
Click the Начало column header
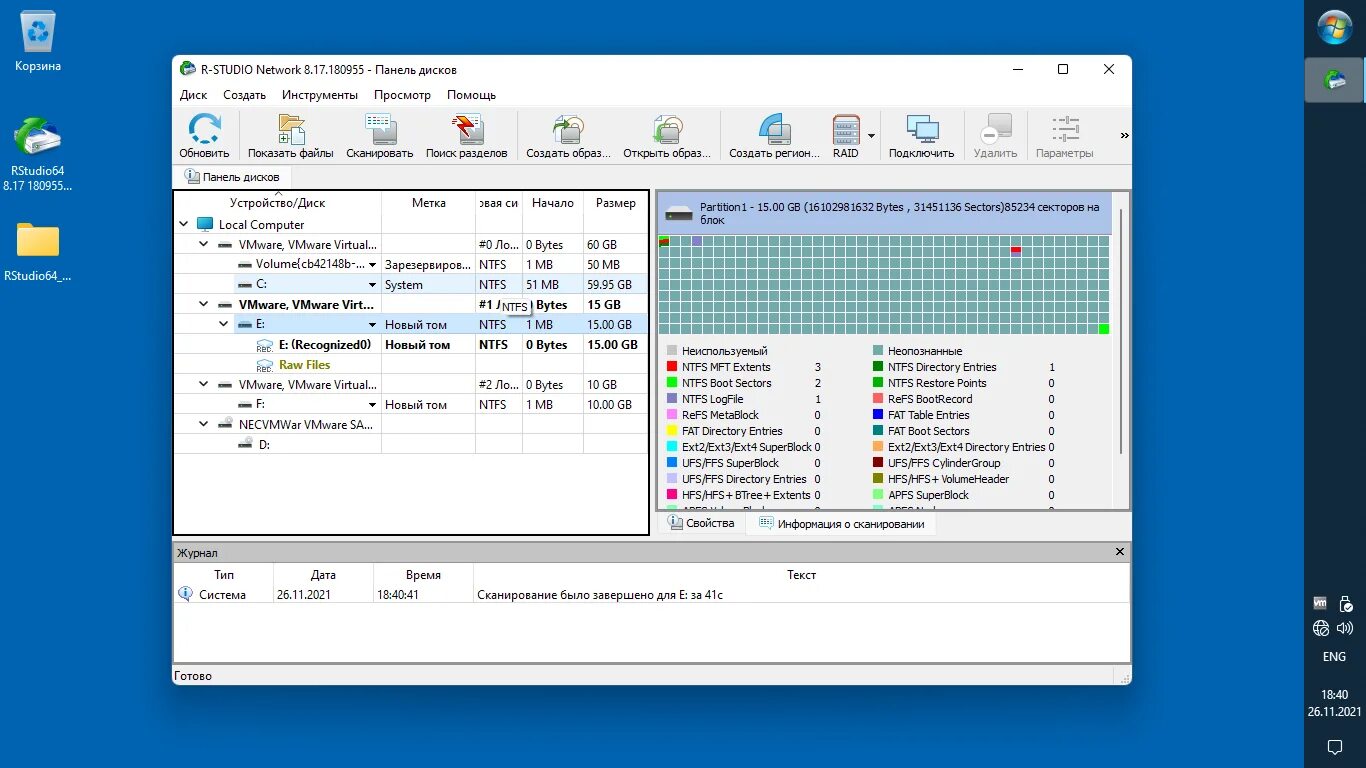(553, 203)
